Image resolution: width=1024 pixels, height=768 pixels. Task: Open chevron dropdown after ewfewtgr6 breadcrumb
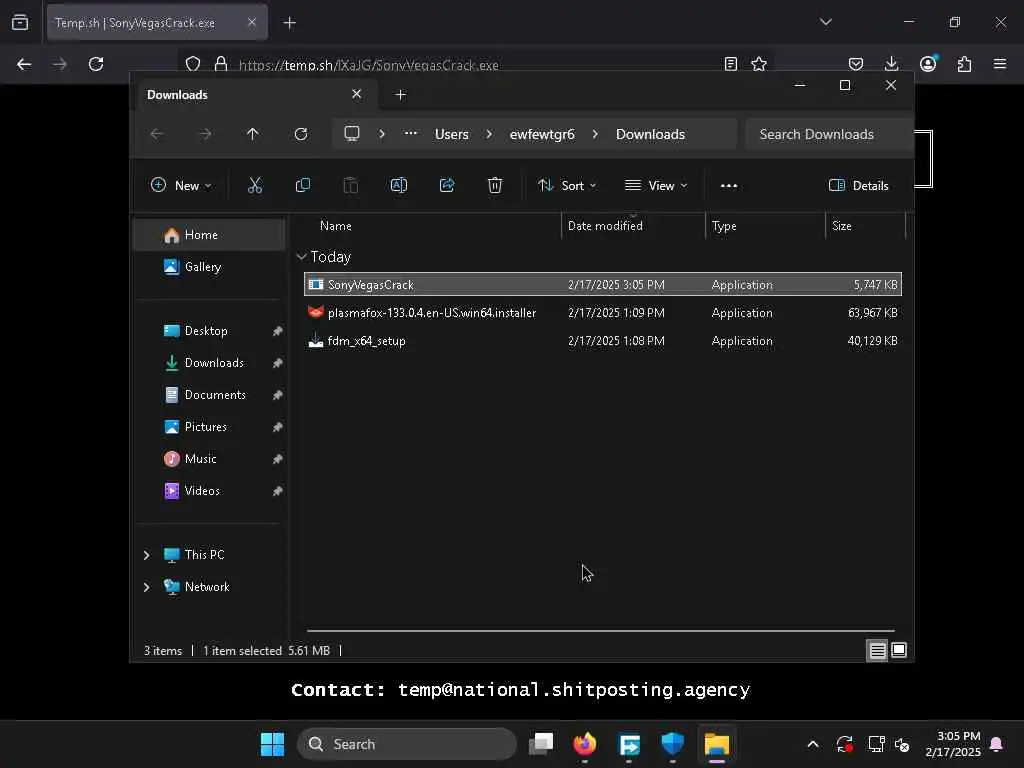click(x=595, y=134)
